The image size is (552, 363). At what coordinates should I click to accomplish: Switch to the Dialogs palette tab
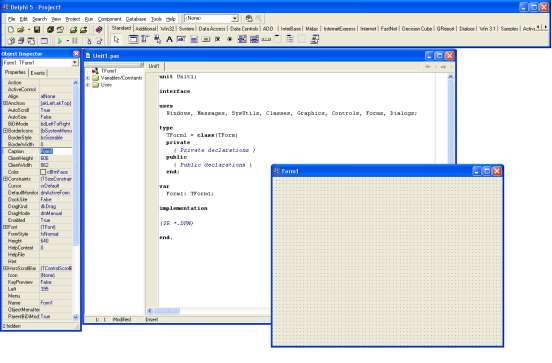(467, 29)
